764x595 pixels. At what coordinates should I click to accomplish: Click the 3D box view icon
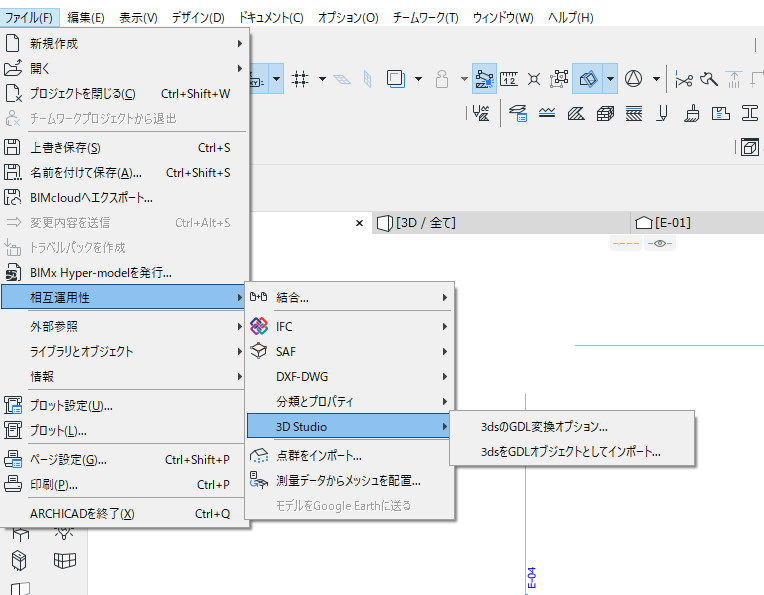(749, 147)
